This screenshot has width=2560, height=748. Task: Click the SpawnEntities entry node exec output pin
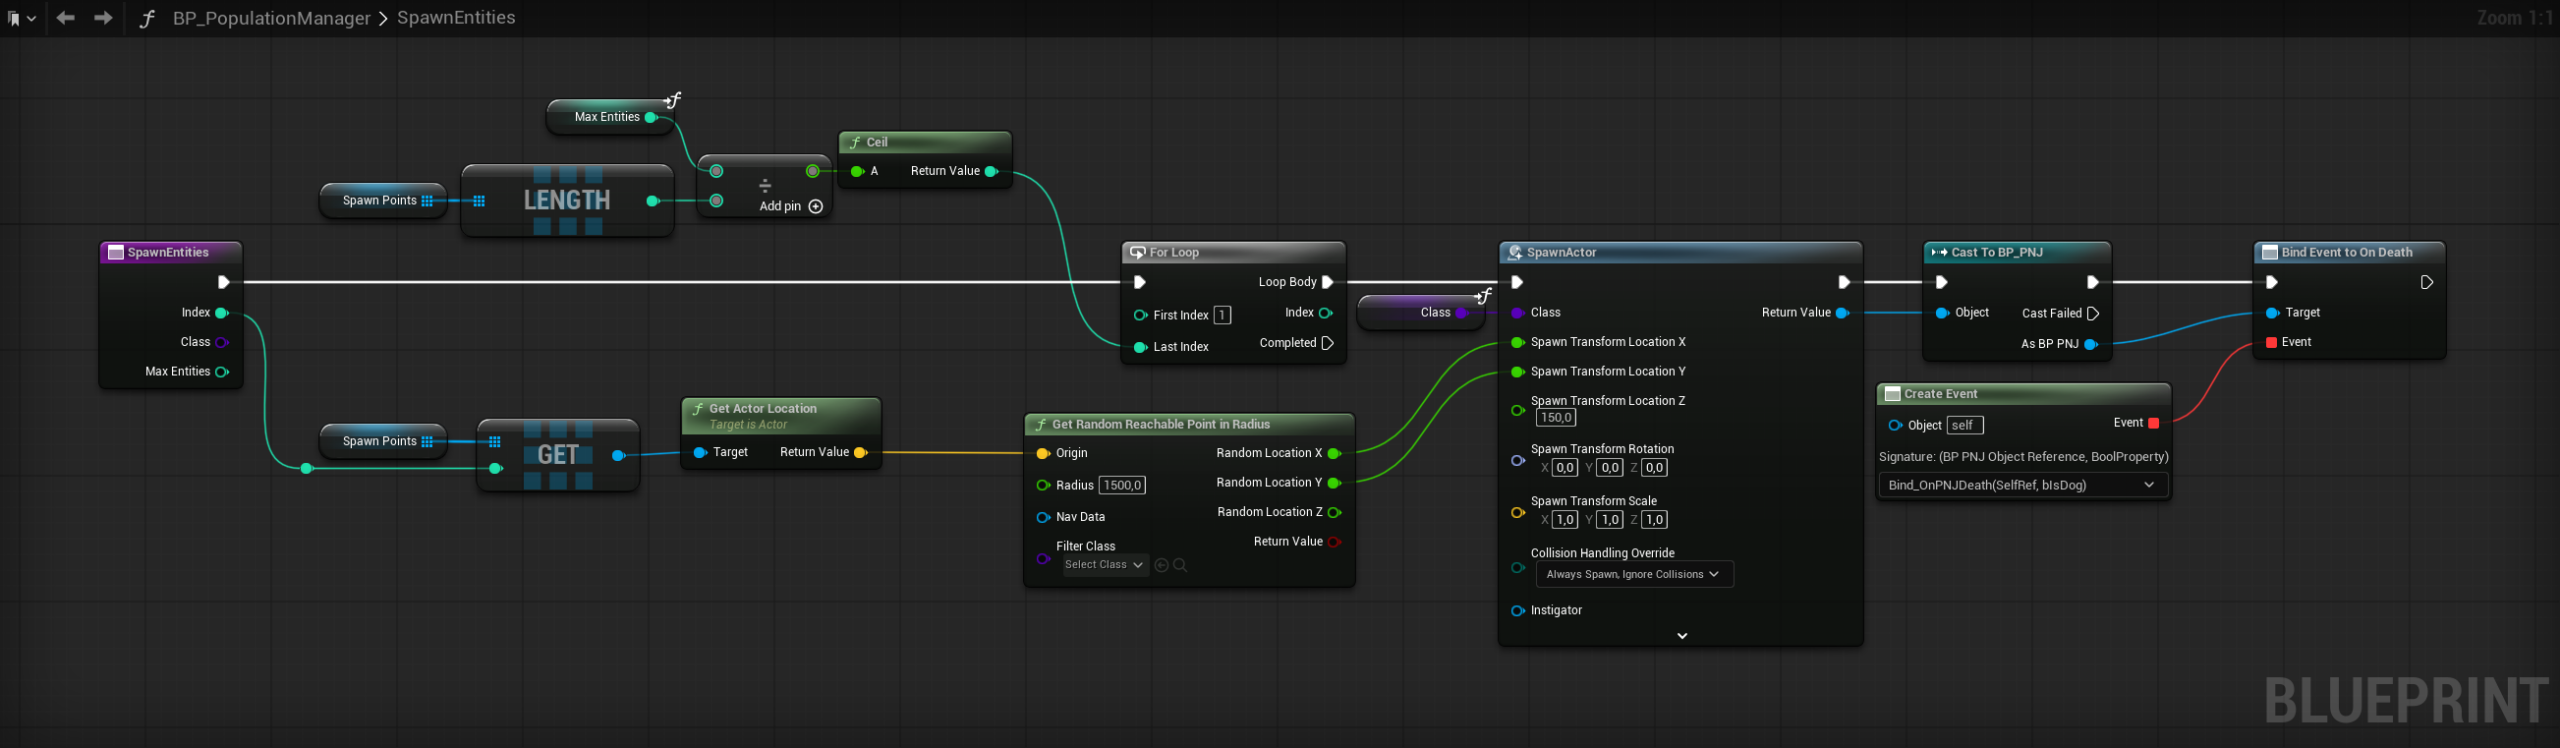click(223, 282)
